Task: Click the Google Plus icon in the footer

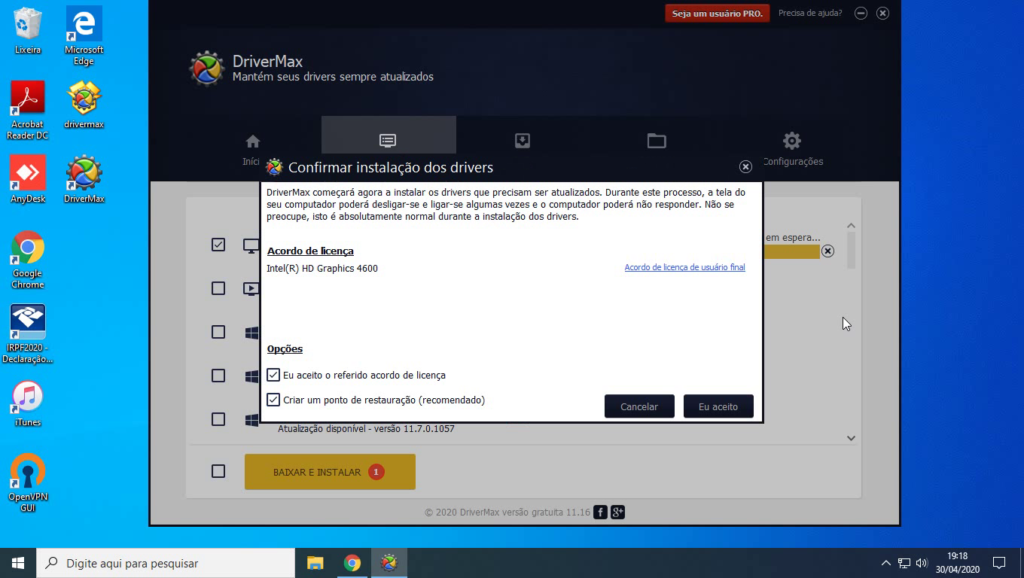Action: coord(618,512)
